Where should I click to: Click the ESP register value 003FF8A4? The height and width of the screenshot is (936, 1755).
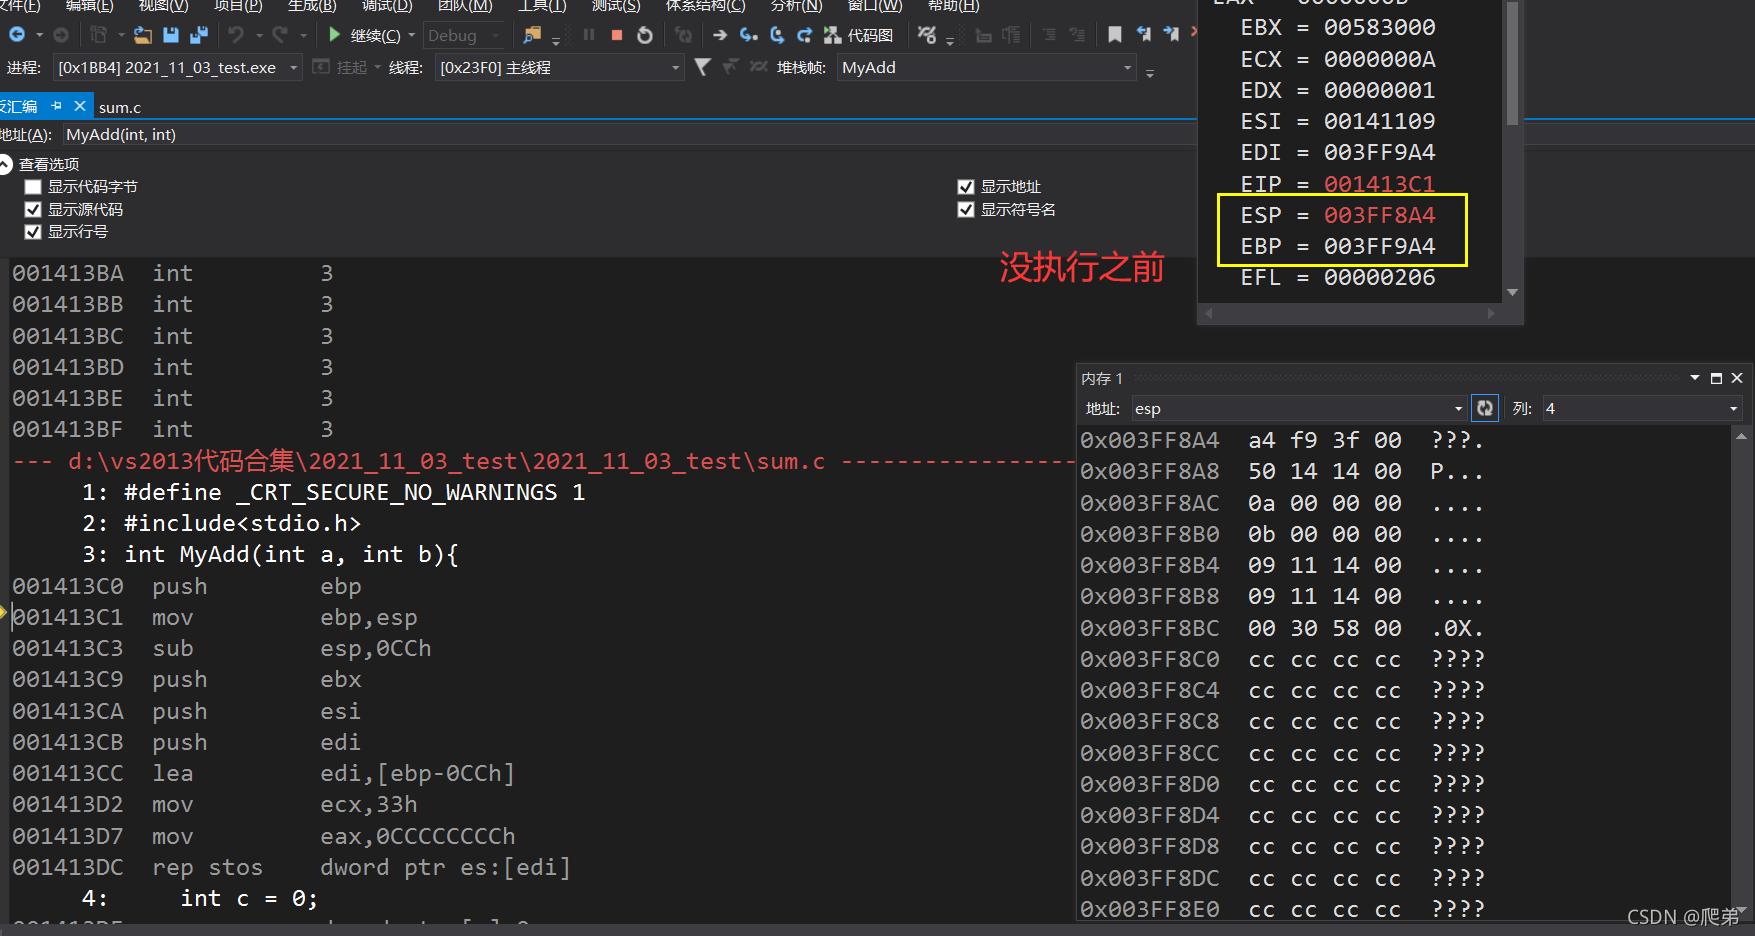[1379, 215]
